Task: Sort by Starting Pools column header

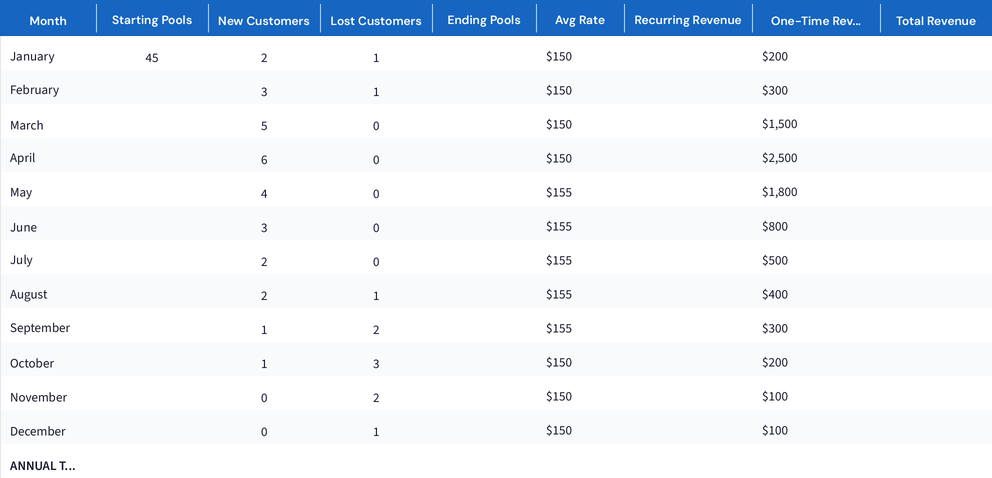Action: tap(152, 20)
